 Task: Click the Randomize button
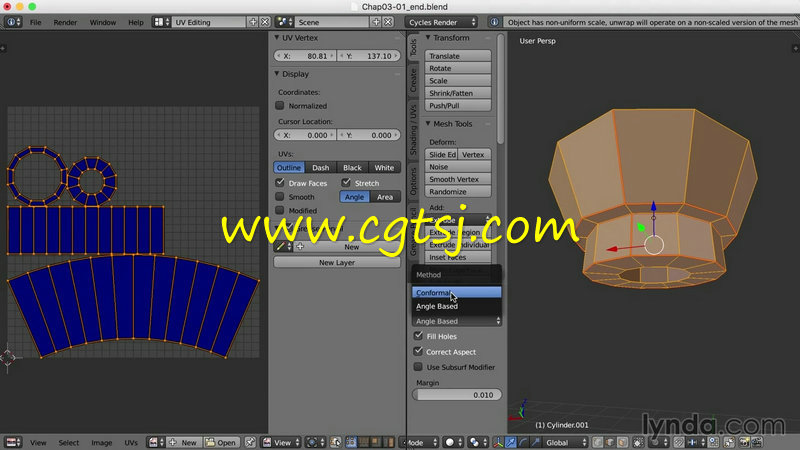pos(458,191)
